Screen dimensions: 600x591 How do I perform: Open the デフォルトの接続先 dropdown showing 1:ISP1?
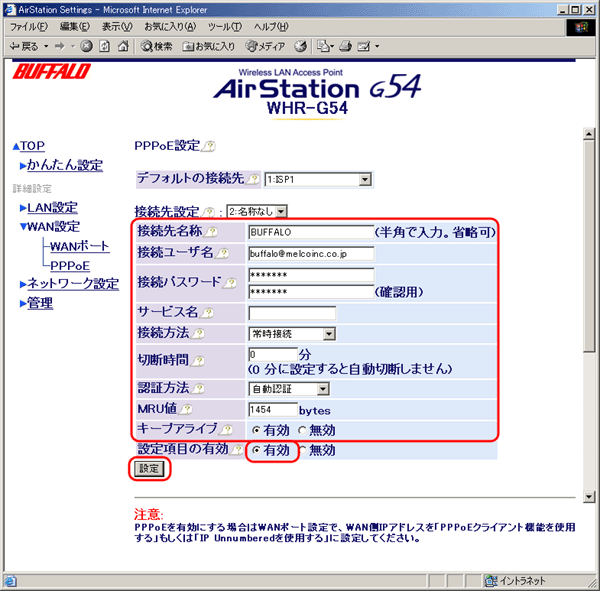pos(318,180)
